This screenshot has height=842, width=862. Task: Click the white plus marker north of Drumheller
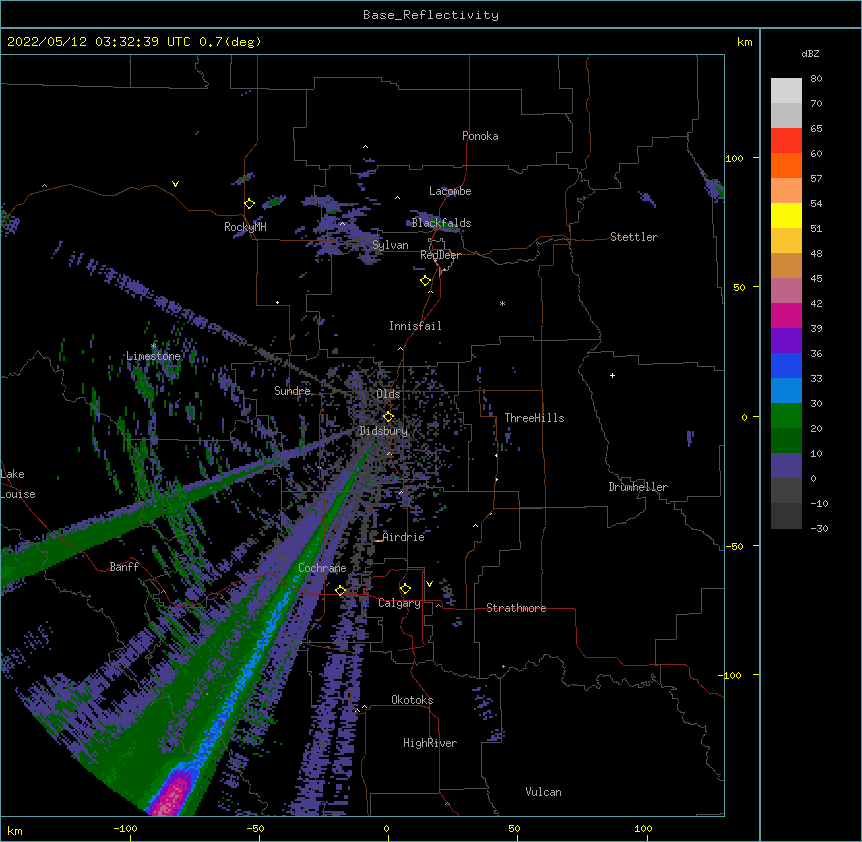pos(612,375)
